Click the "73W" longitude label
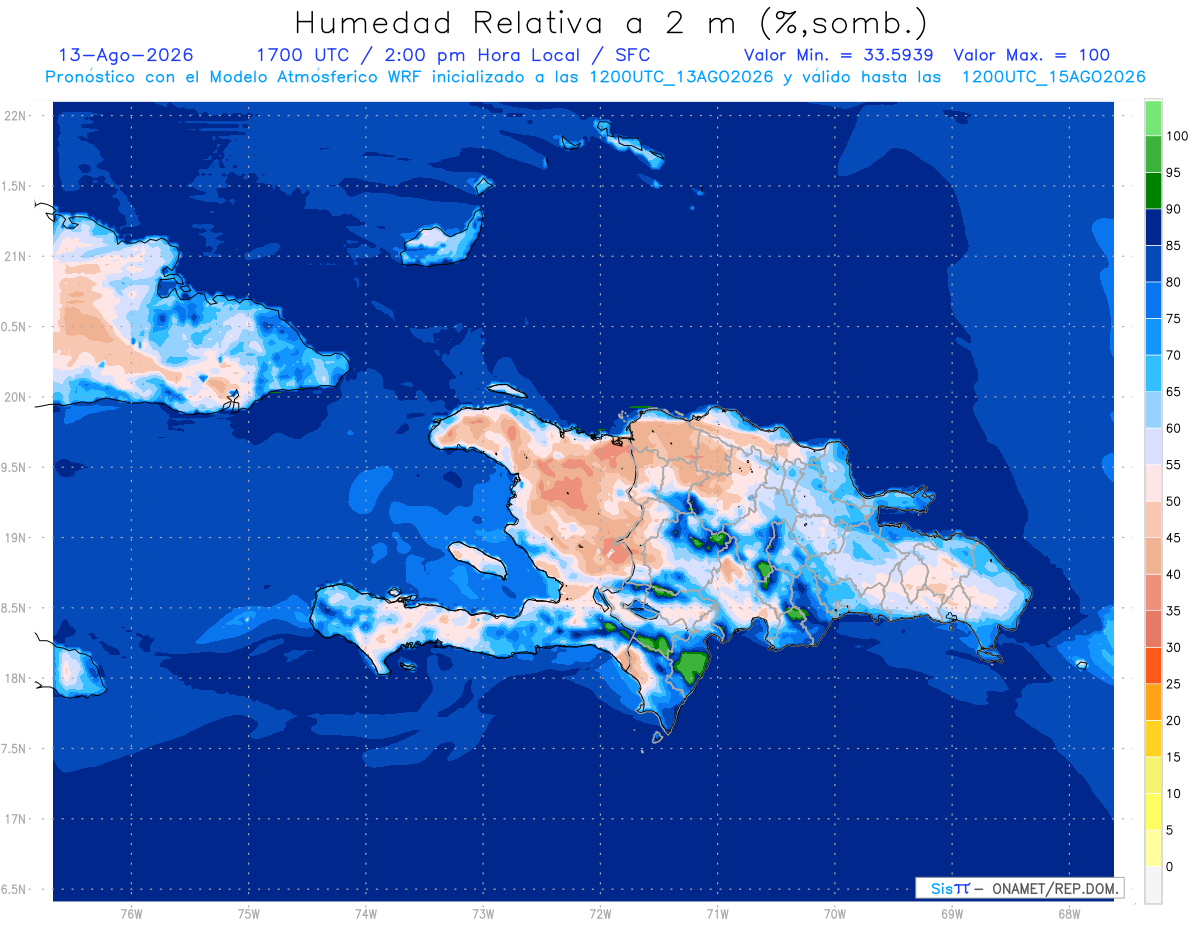Screen dimensions: 1200x927 point(482,914)
